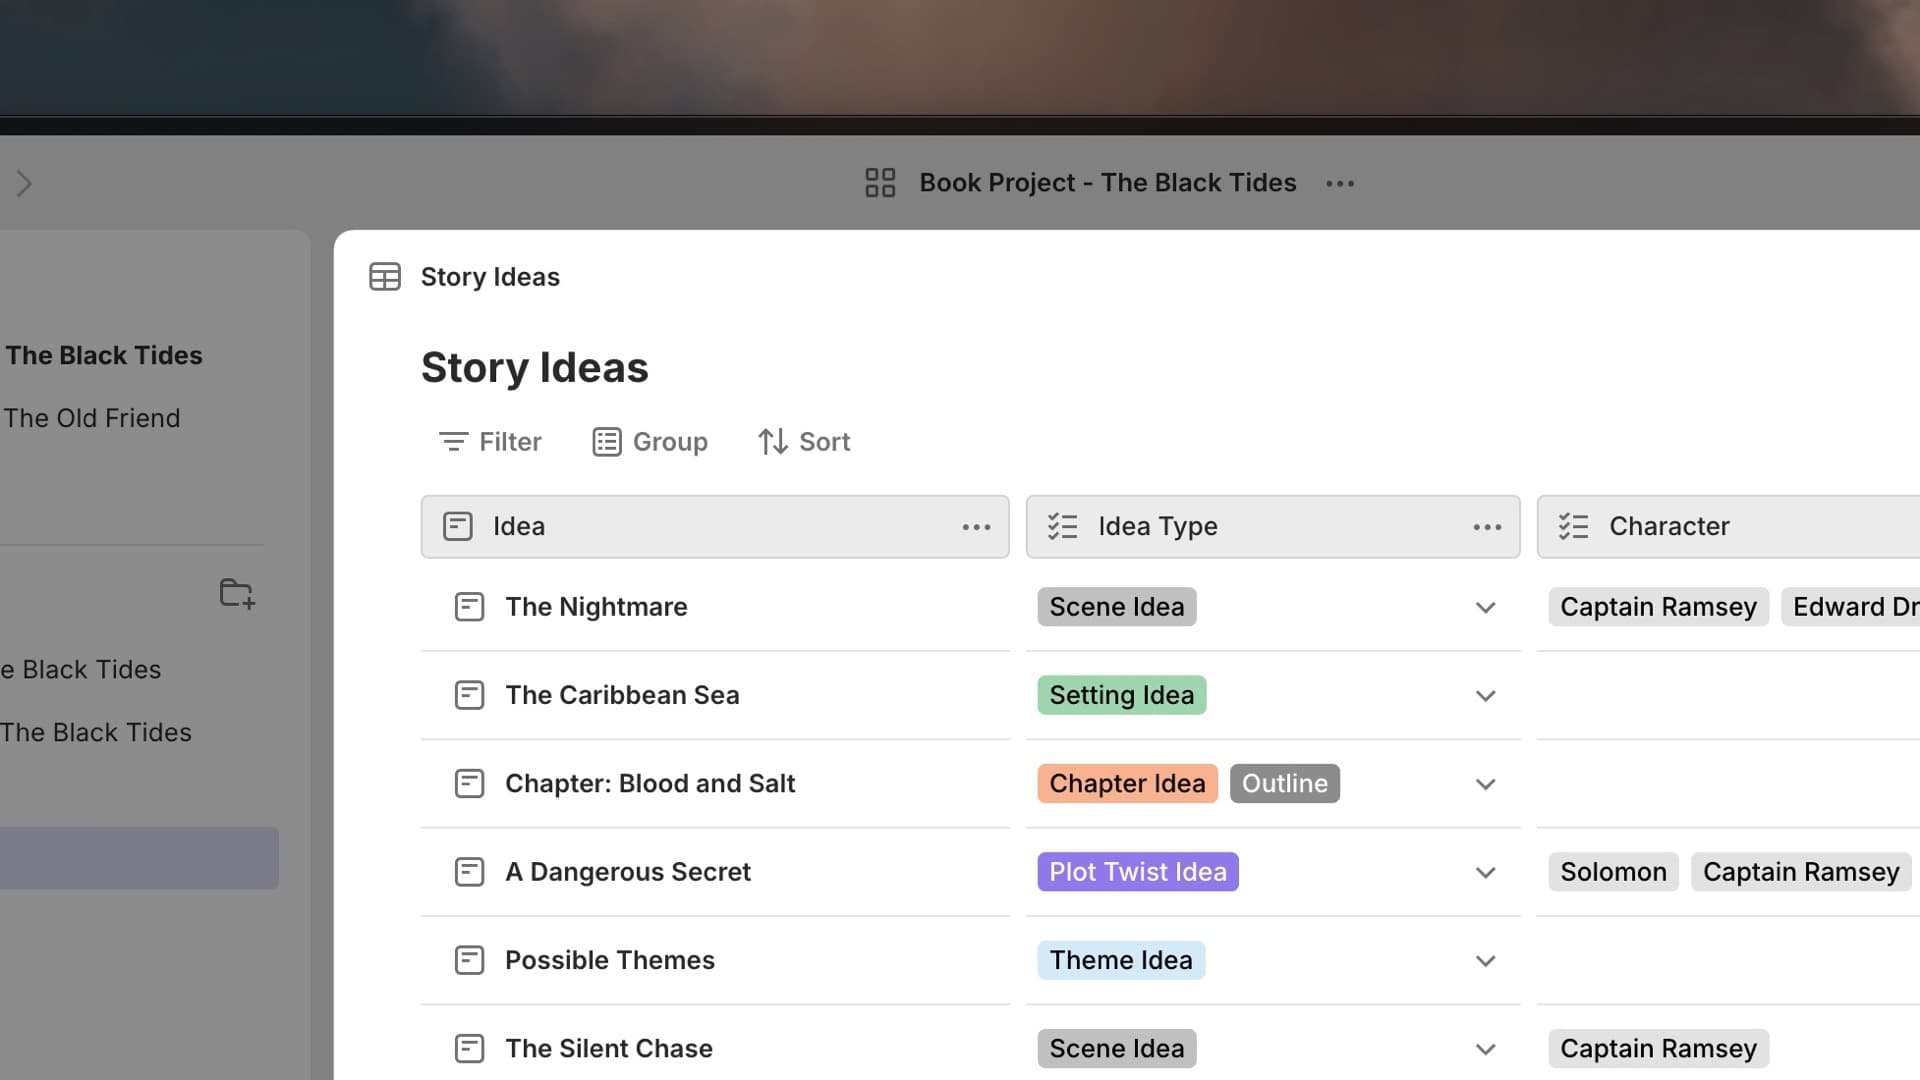Click the checklist icon in Character header
The width and height of the screenshot is (1920, 1080).
coord(1573,526)
